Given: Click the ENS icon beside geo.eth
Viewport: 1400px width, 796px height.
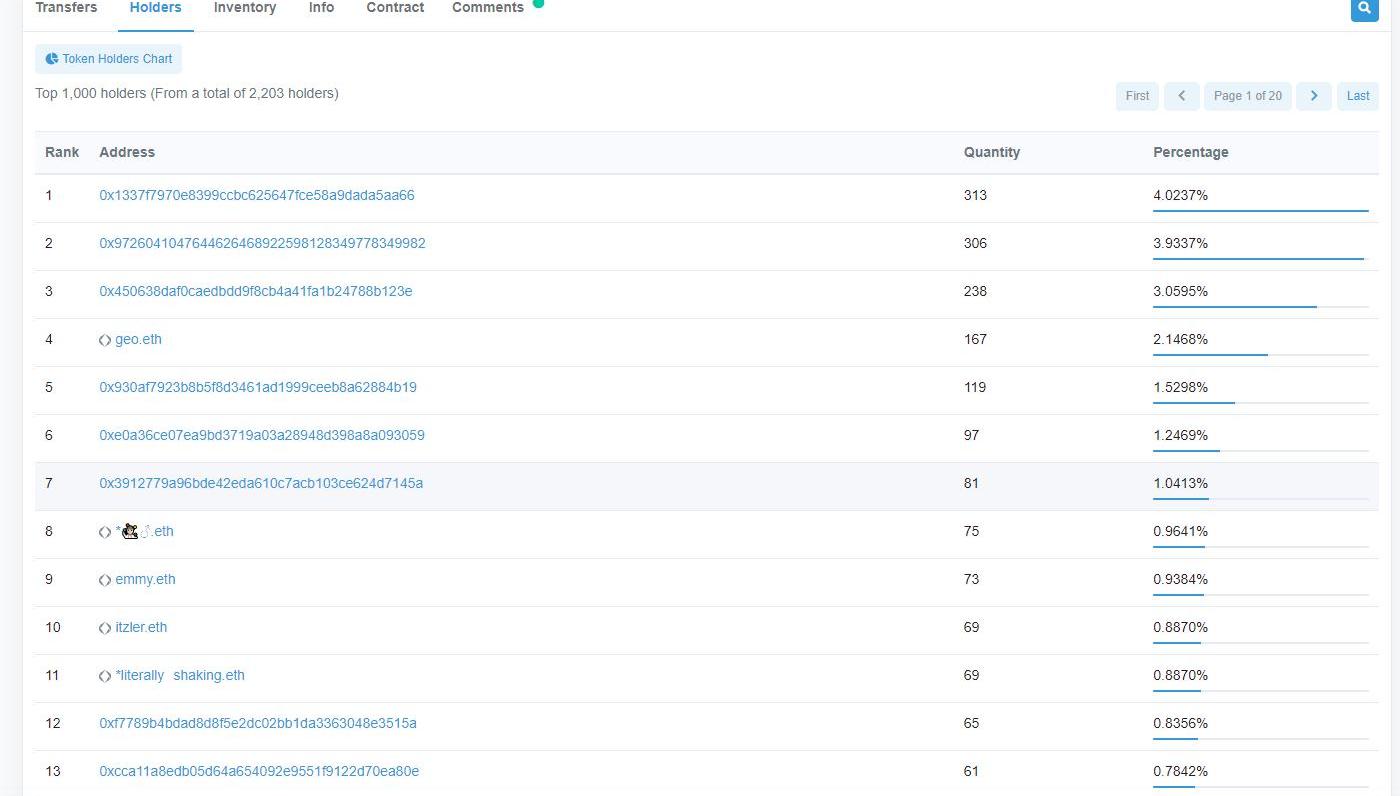Looking at the screenshot, I should pos(105,340).
